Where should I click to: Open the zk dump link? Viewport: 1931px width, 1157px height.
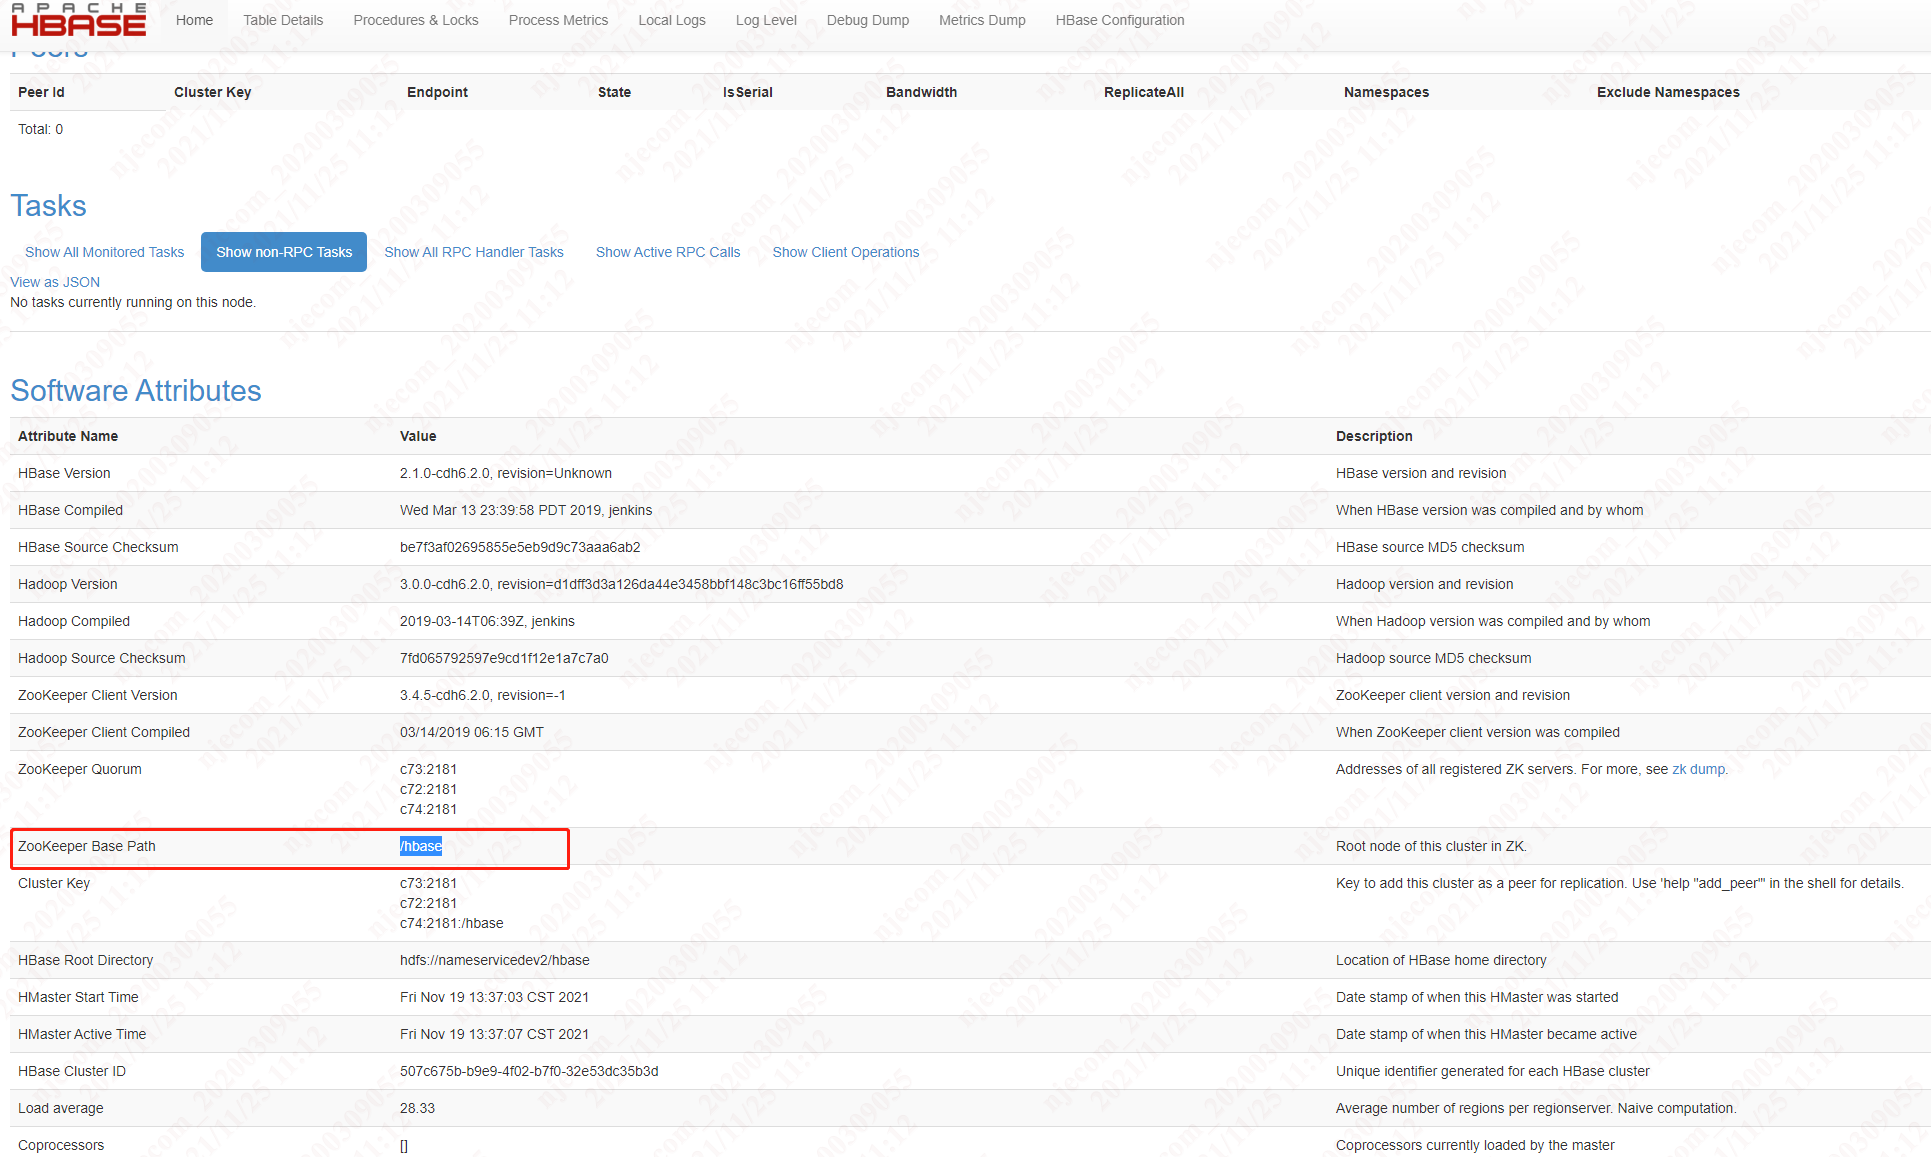pyautogui.click(x=1698, y=769)
